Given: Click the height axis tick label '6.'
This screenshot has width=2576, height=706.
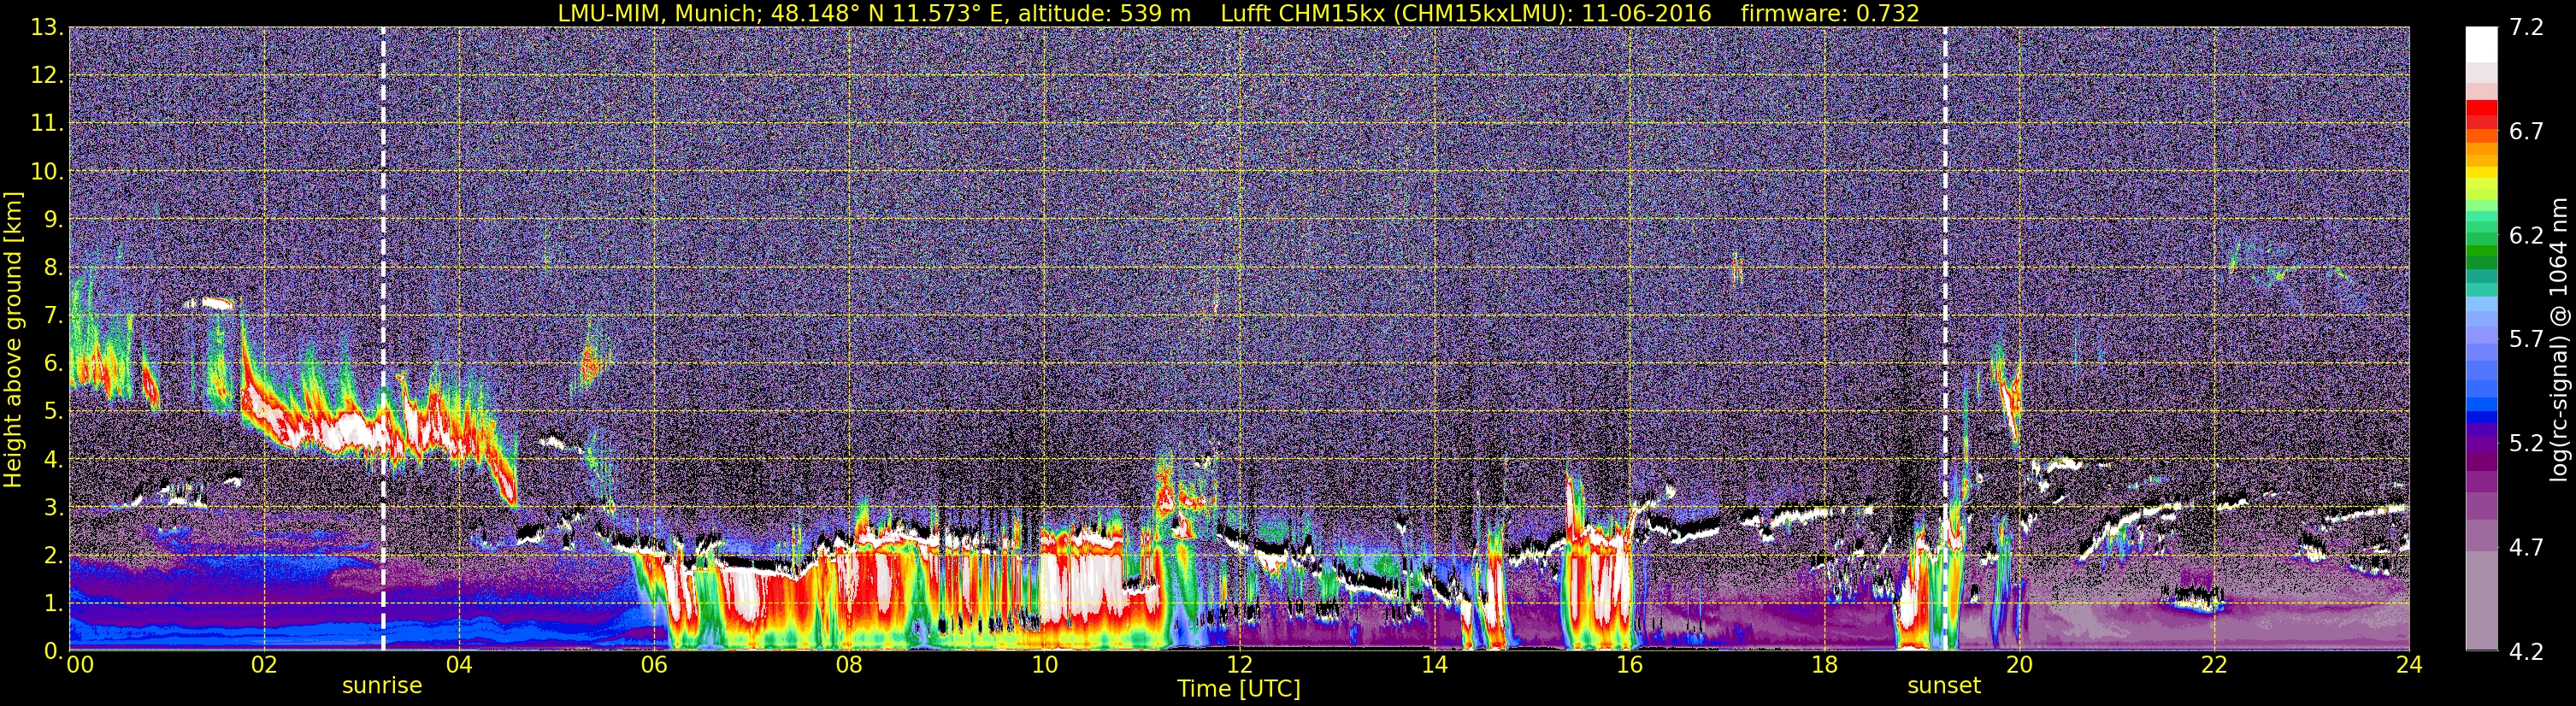Looking at the screenshot, I should tap(53, 363).
